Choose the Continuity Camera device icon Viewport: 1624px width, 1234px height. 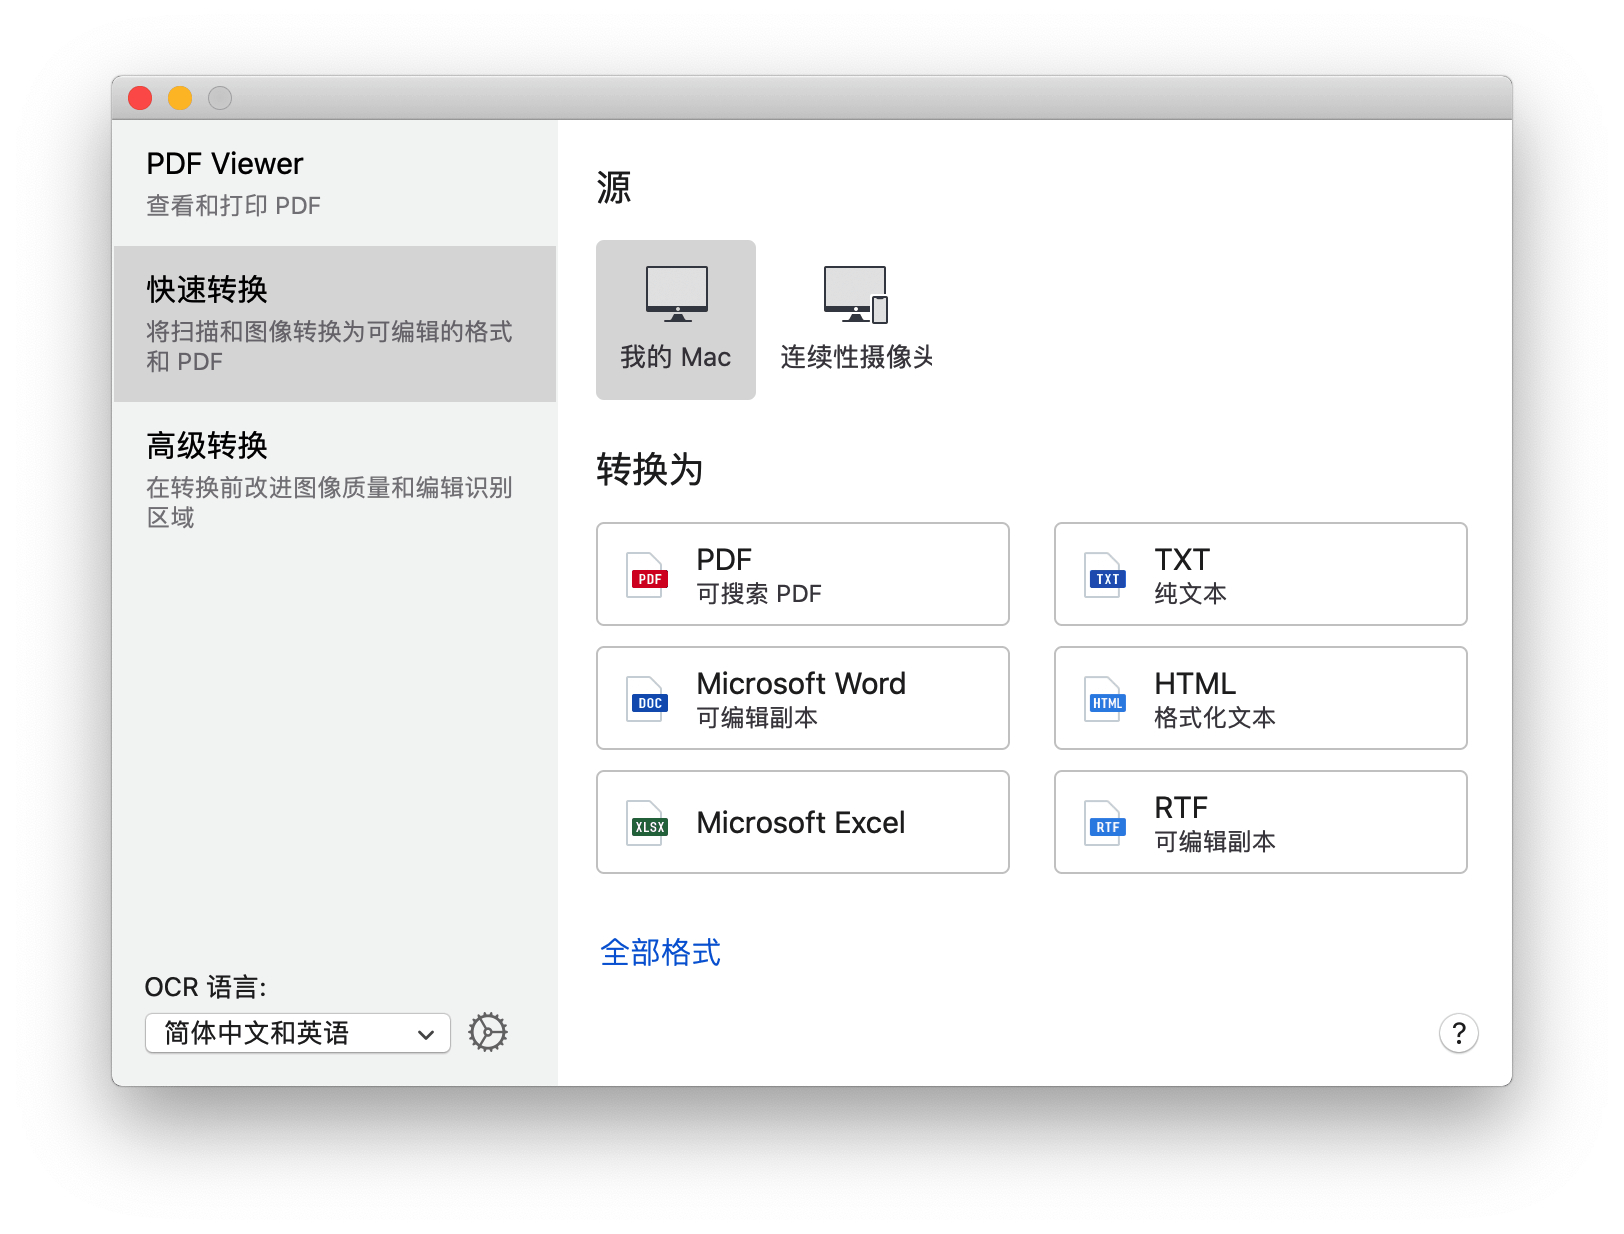coord(855,294)
